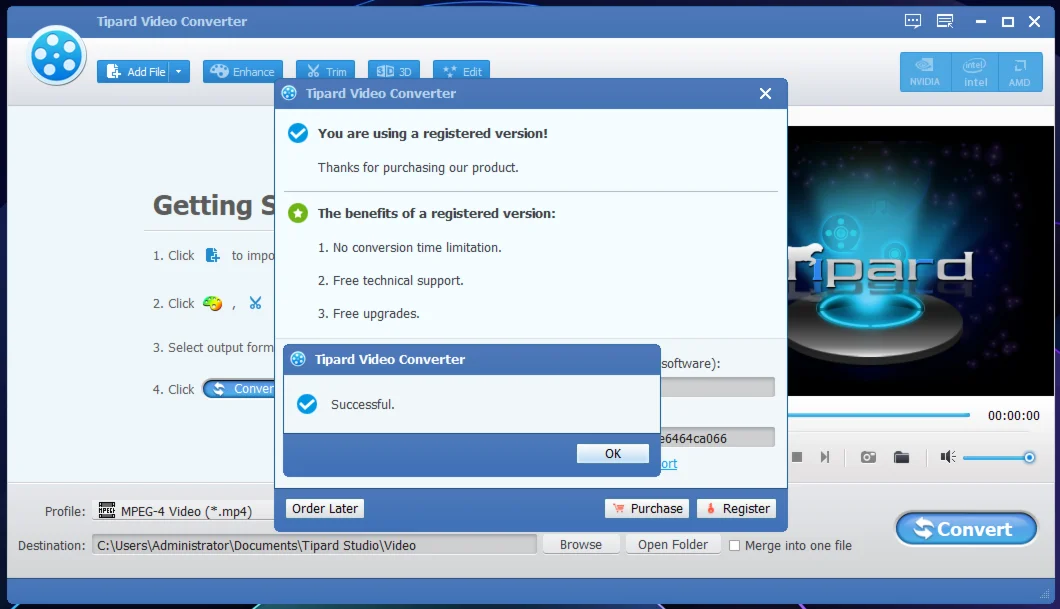Toggle AMD acceleration
This screenshot has height=609, width=1060.
[x=1019, y=72]
